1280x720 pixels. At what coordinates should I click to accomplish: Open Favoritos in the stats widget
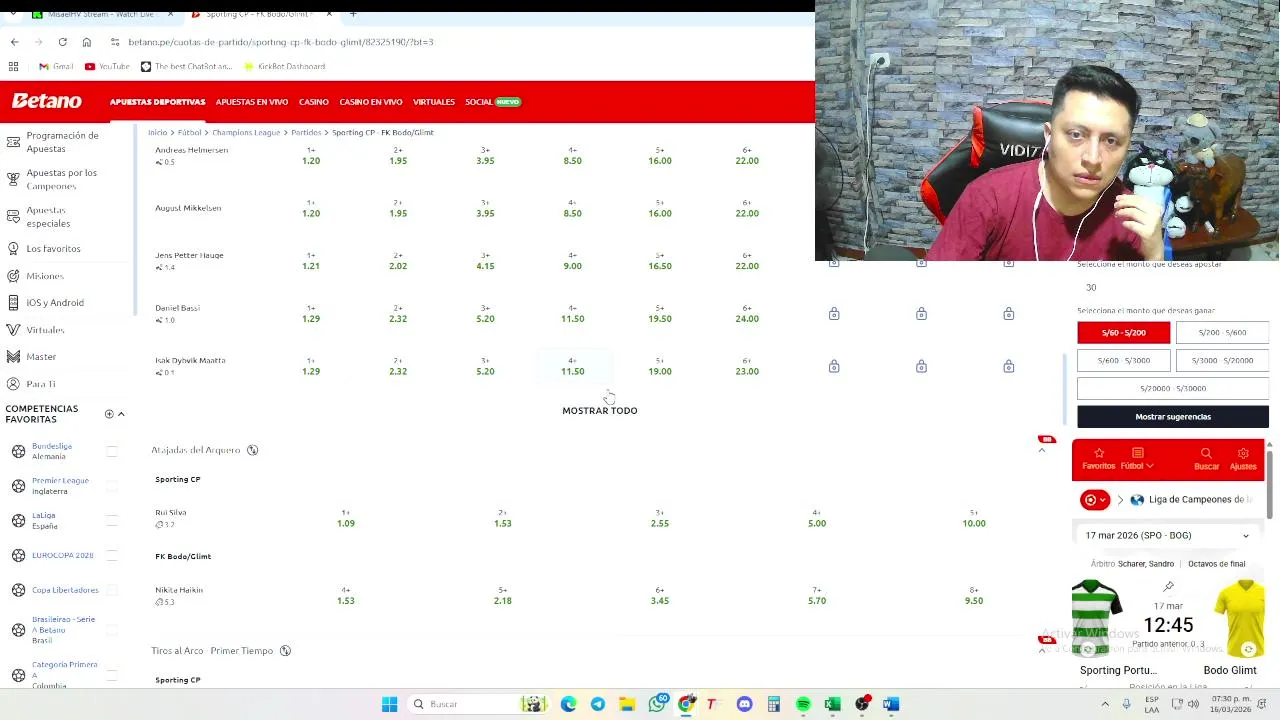pos(1098,459)
